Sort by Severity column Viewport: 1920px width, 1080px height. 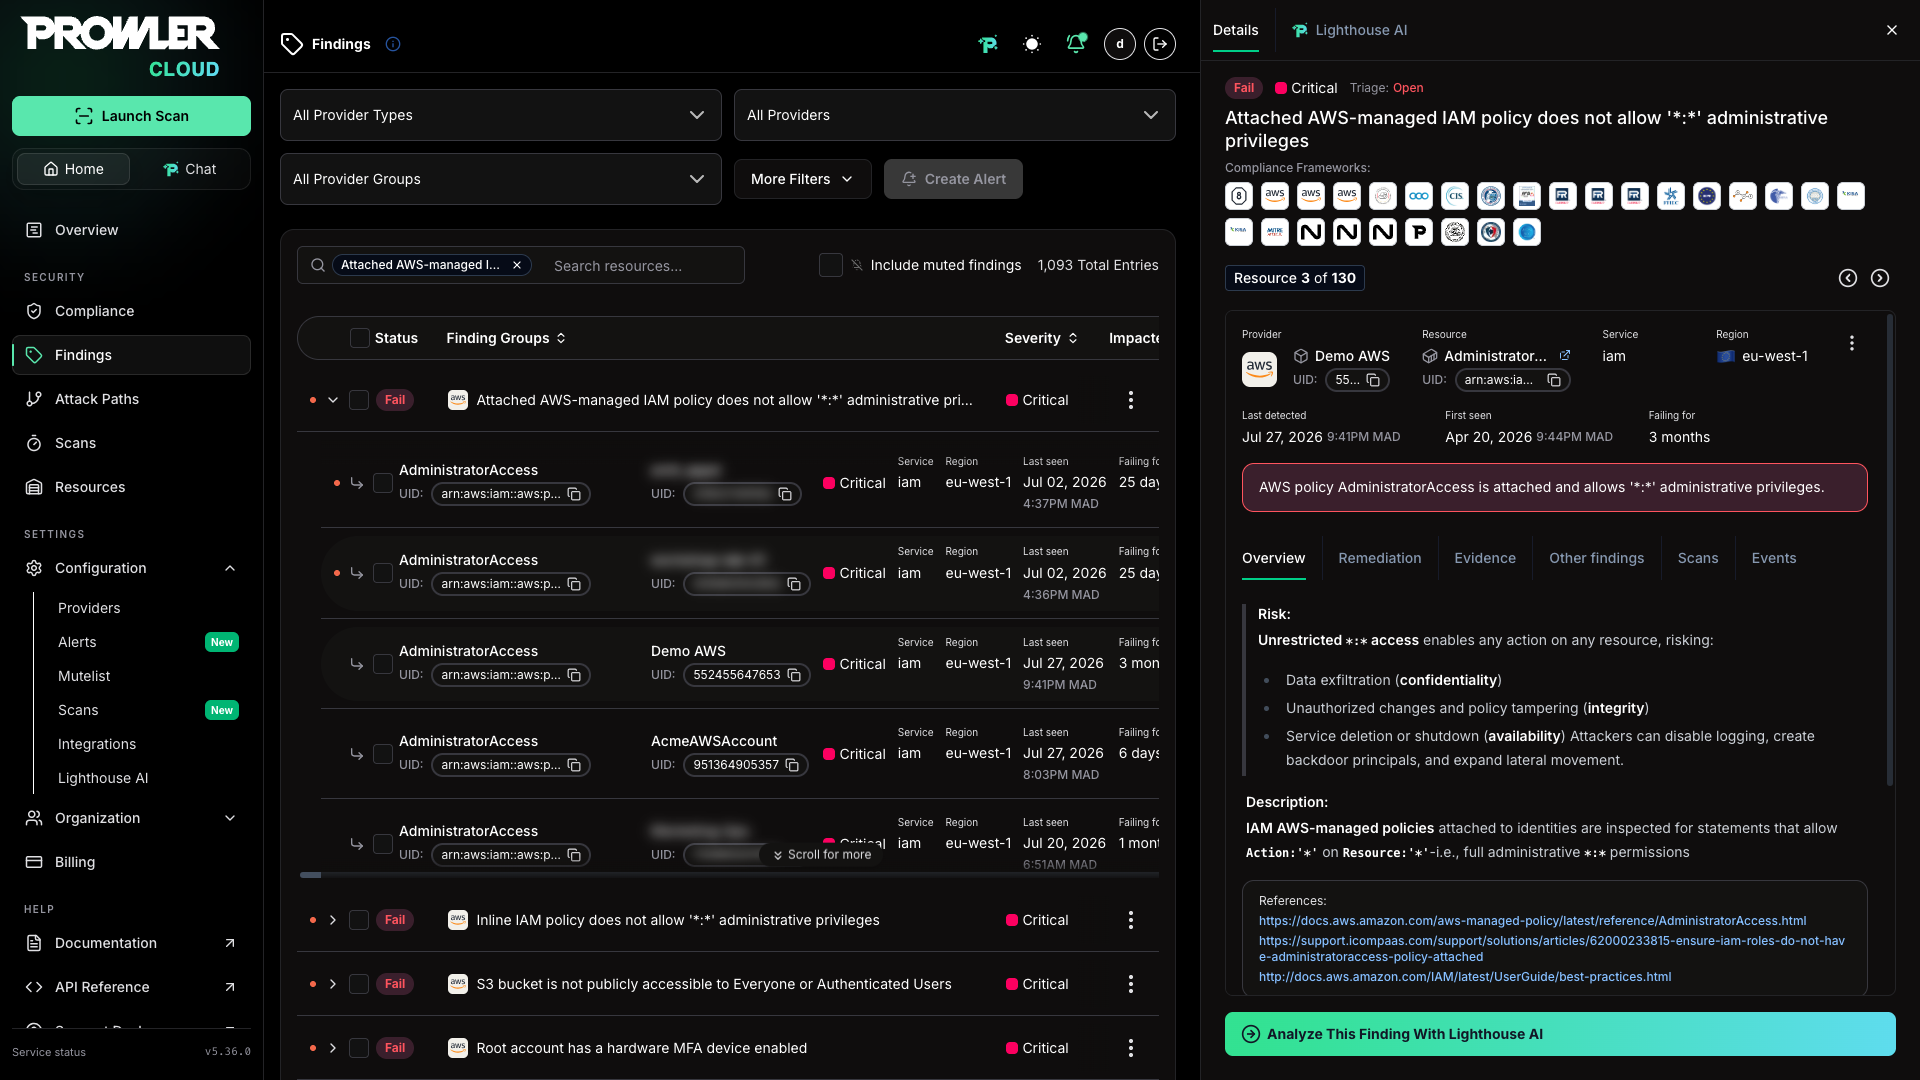click(x=1041, y=338)
